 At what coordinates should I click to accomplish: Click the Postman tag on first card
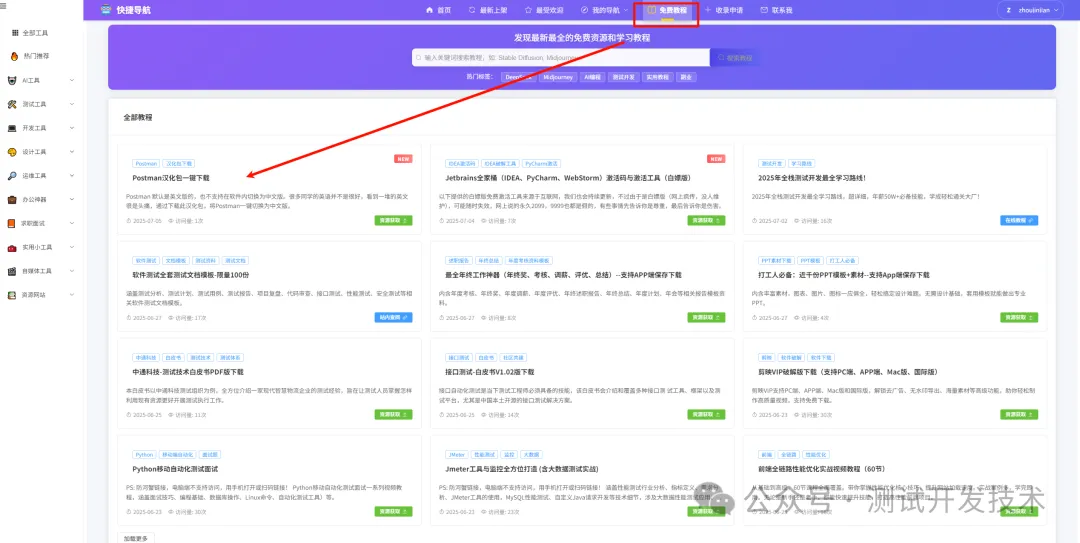tap(146, 164)
